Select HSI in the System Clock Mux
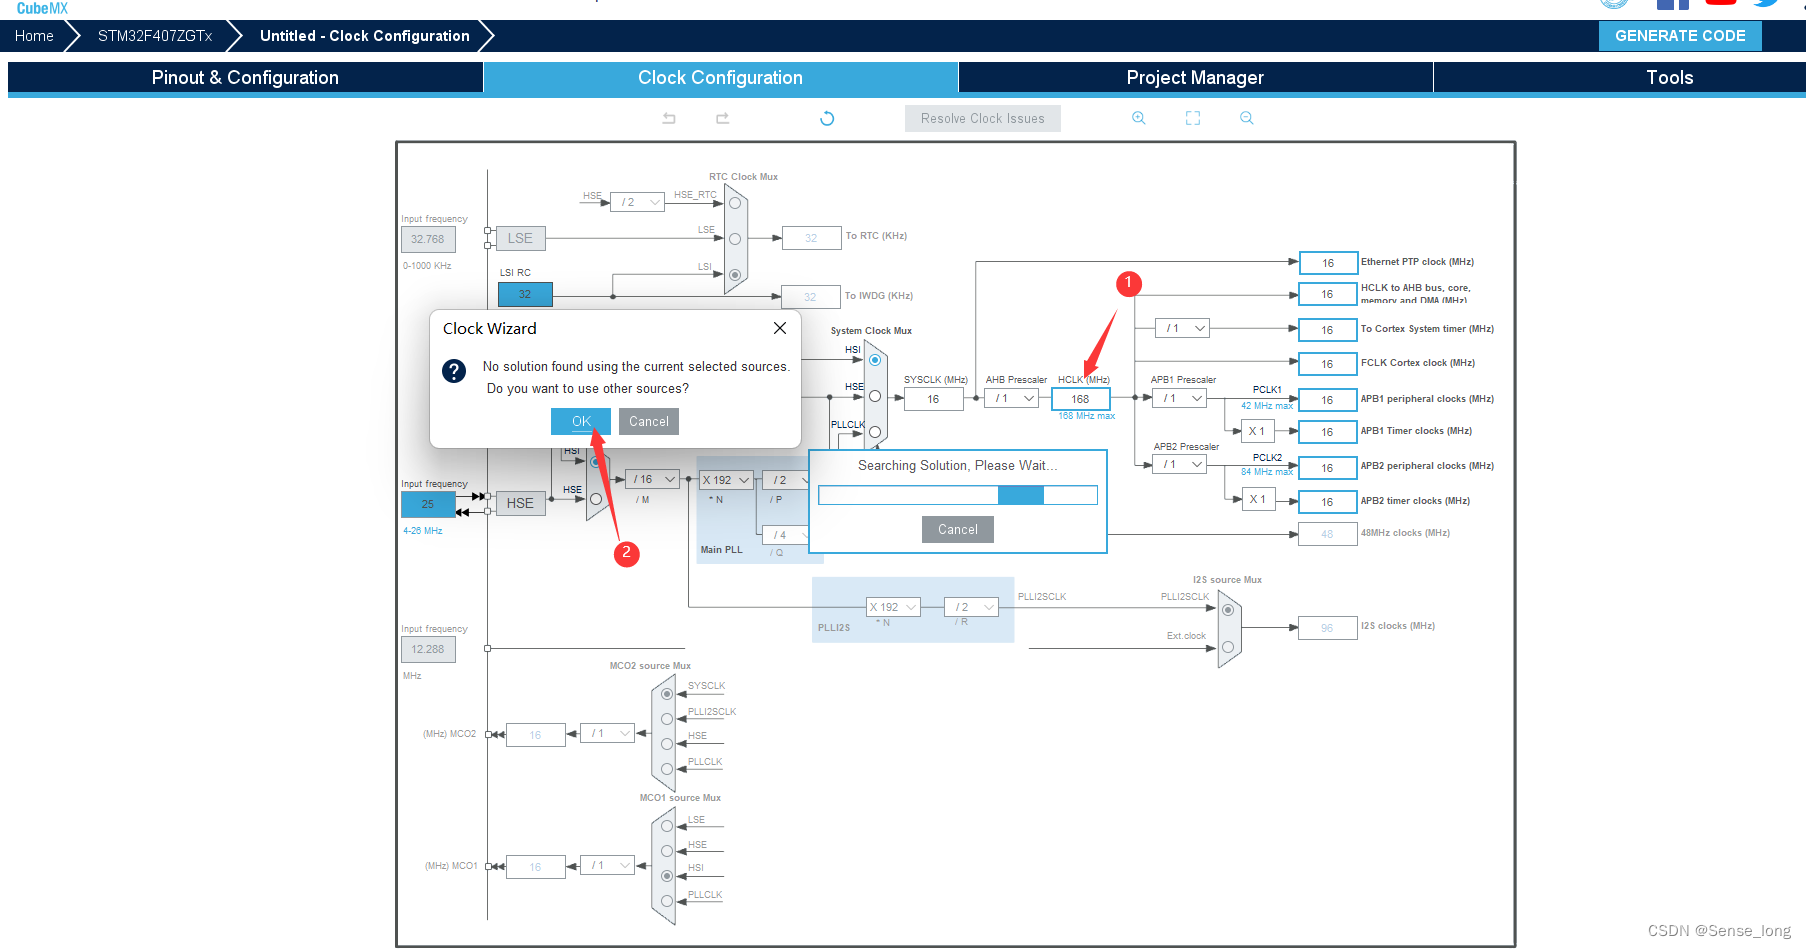 pyautogui.click(x=875, y=360)
